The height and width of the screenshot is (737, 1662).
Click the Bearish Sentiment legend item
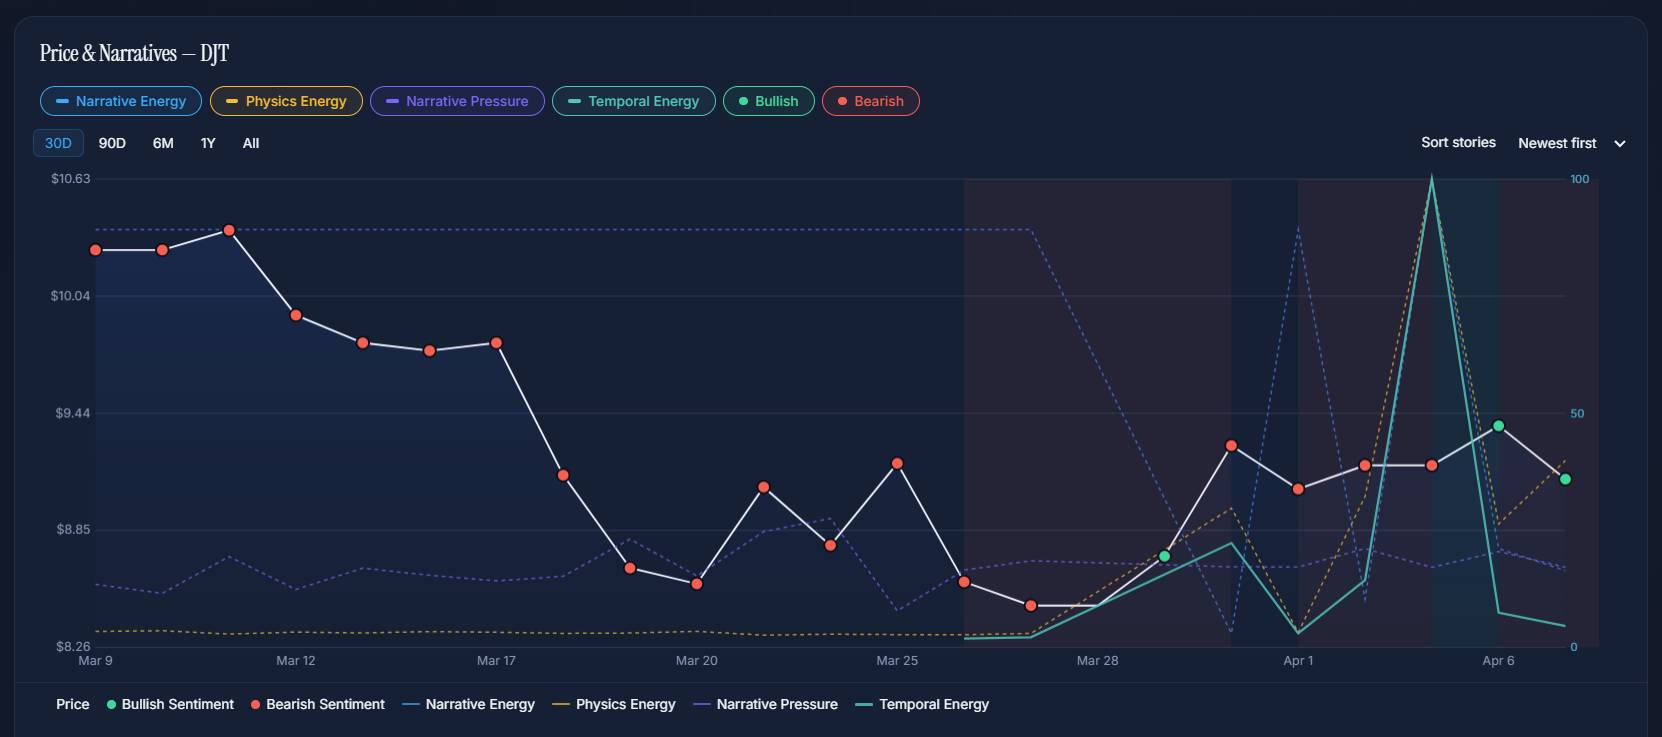point(317,704)
